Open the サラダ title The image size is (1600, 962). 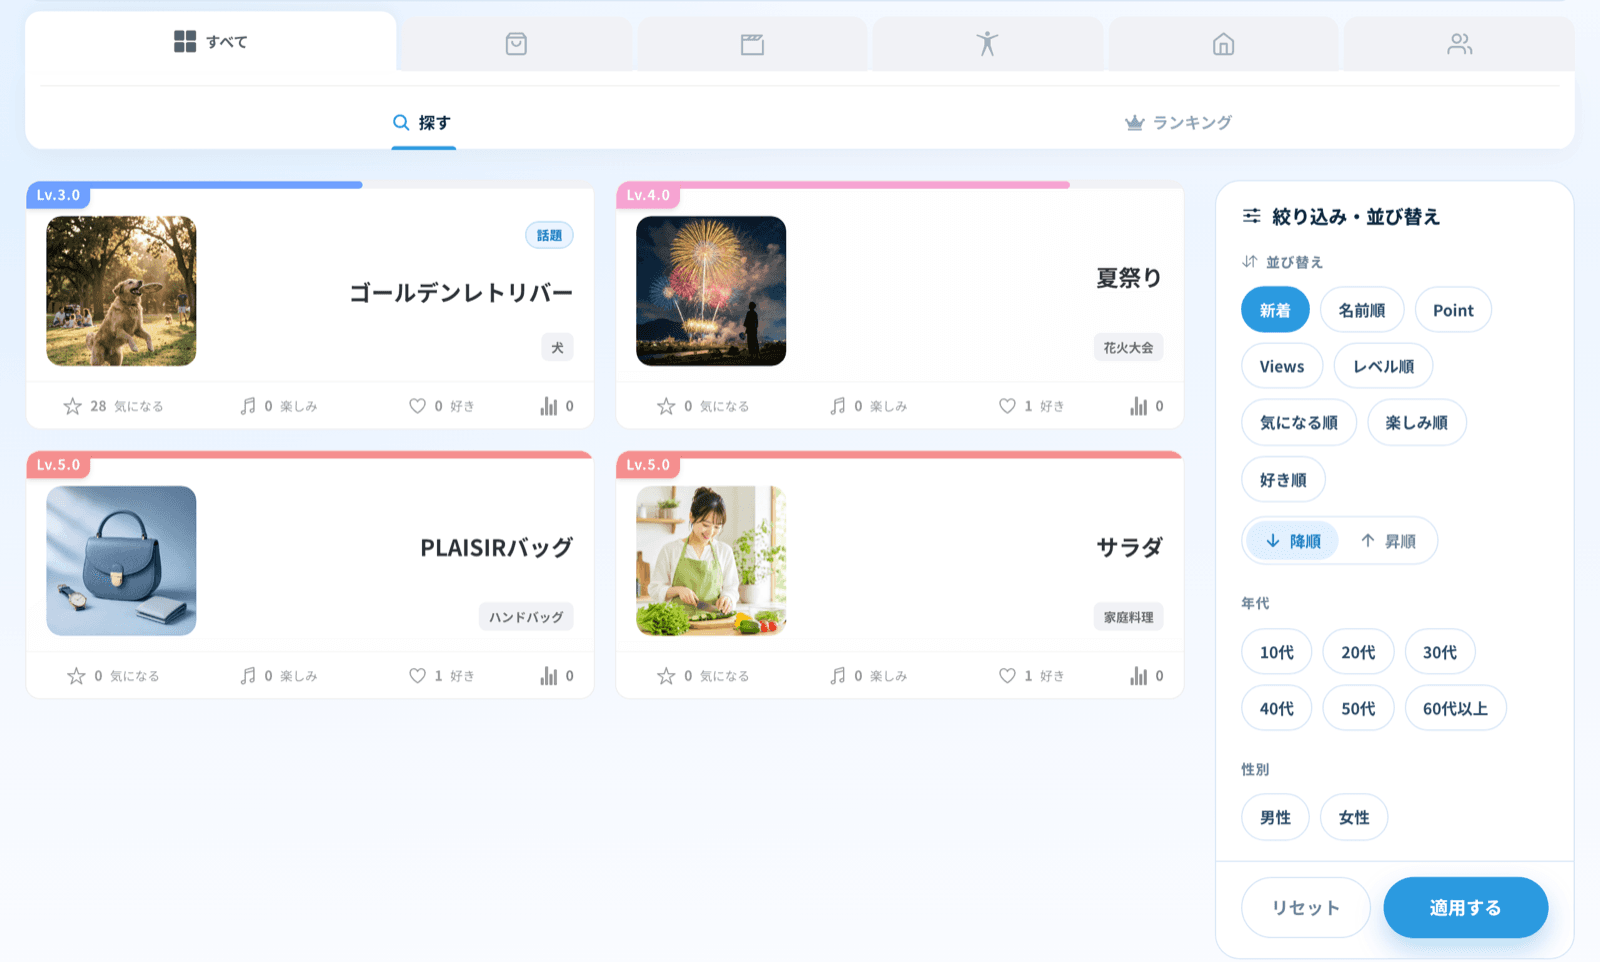[x=1129, y=548]
